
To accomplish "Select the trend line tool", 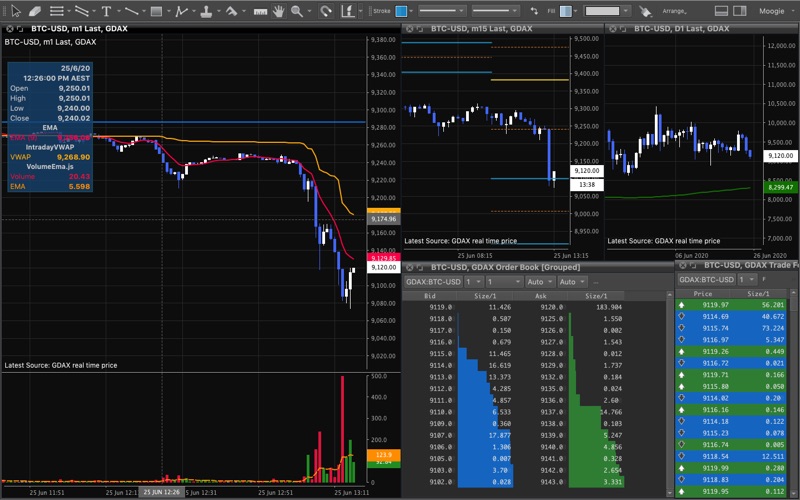I will (x=132, y=11).
